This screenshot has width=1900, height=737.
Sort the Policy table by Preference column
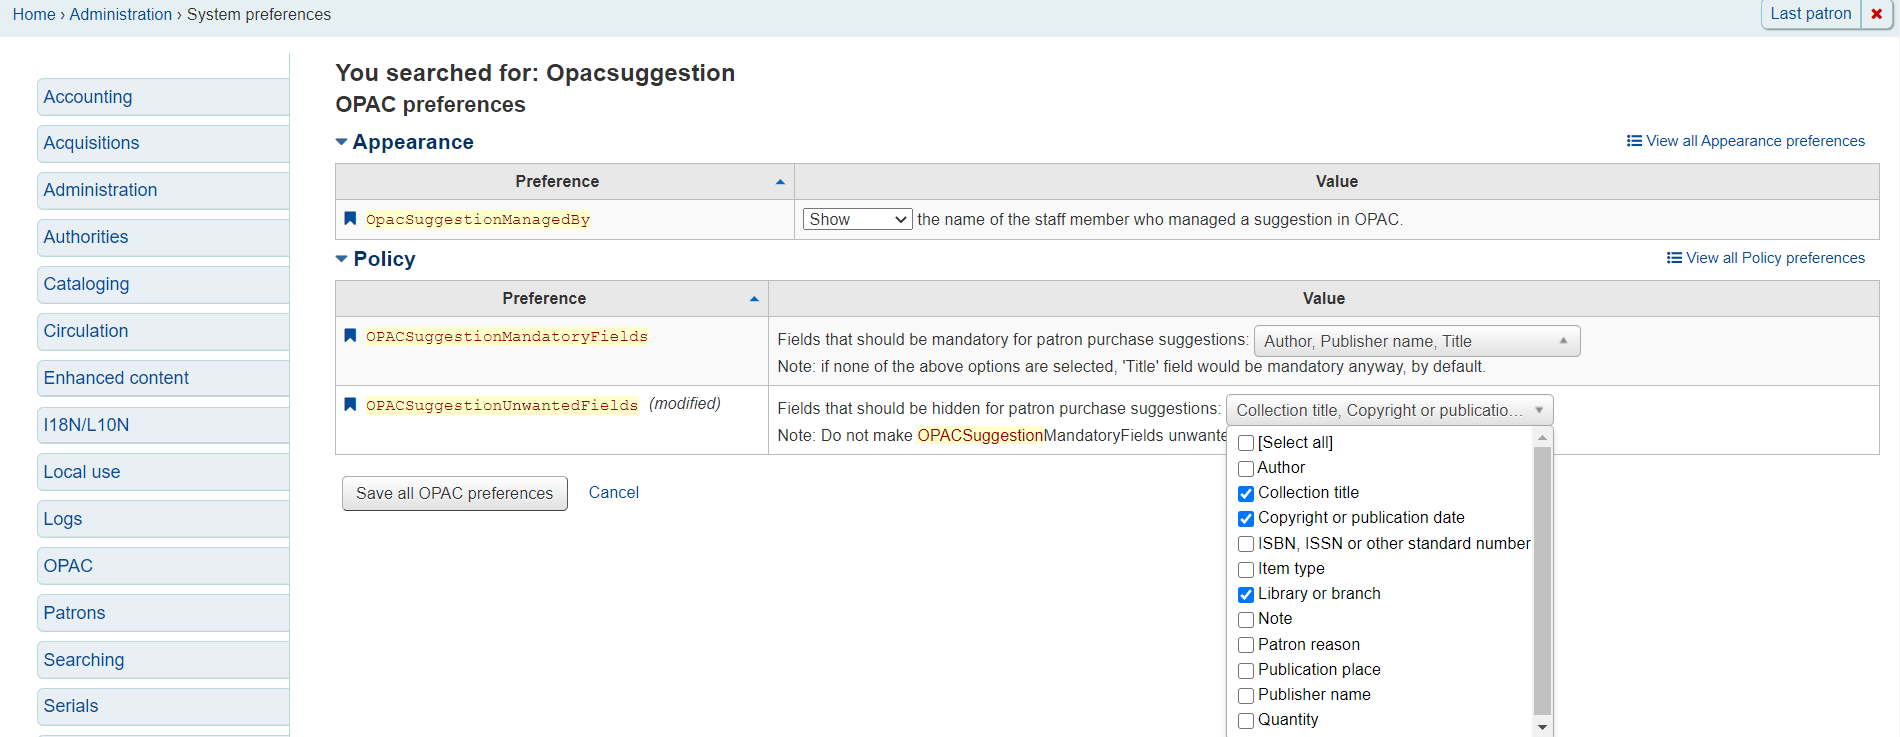click(552, 298)
